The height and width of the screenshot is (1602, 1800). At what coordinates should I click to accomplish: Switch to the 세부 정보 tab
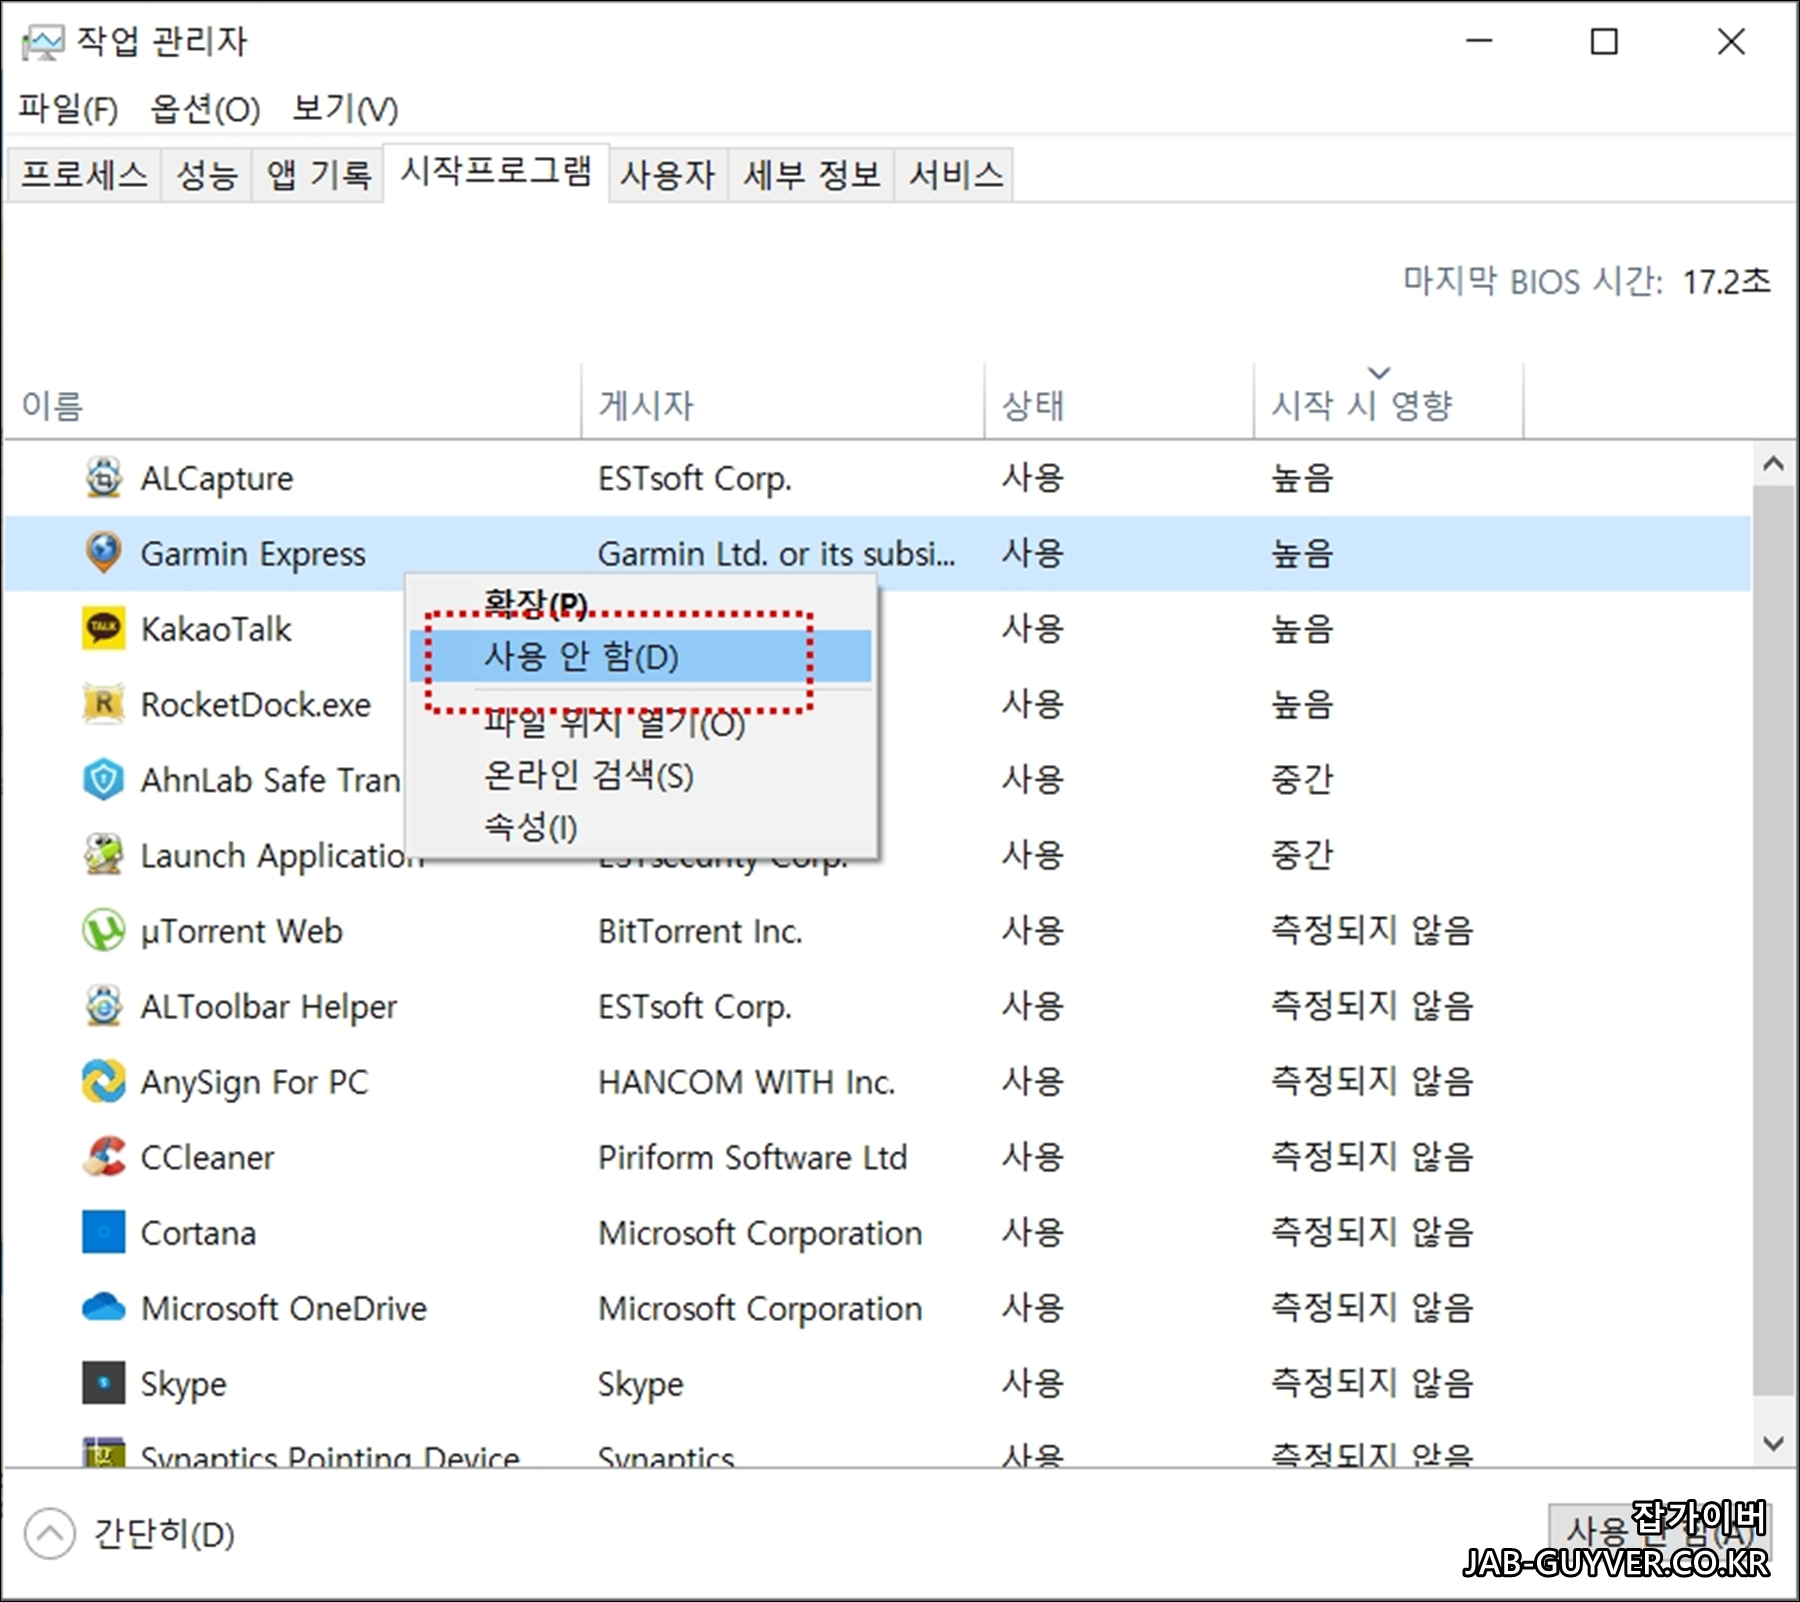812,175
